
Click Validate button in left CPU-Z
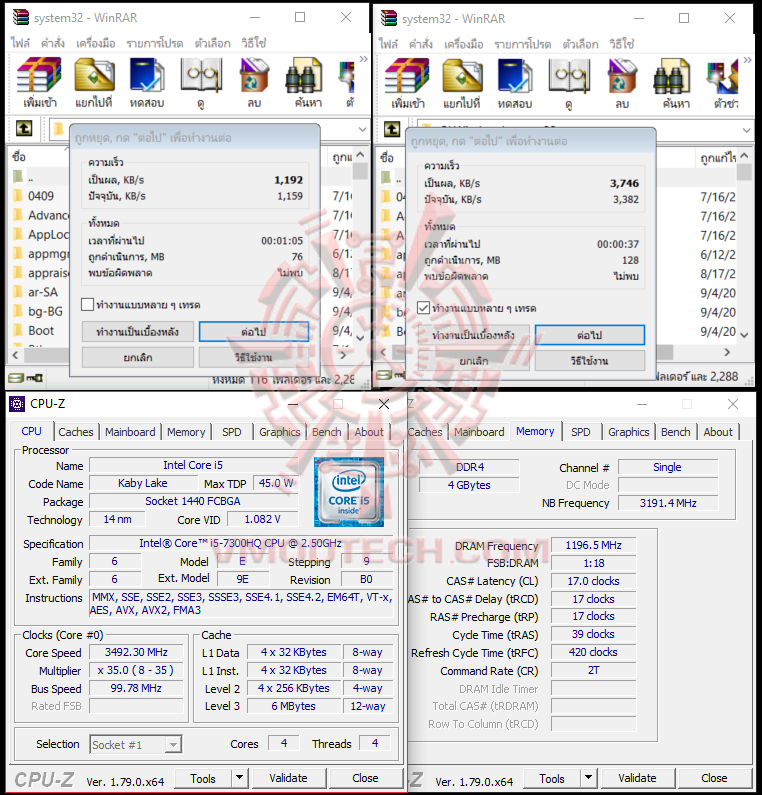point(288,778)
